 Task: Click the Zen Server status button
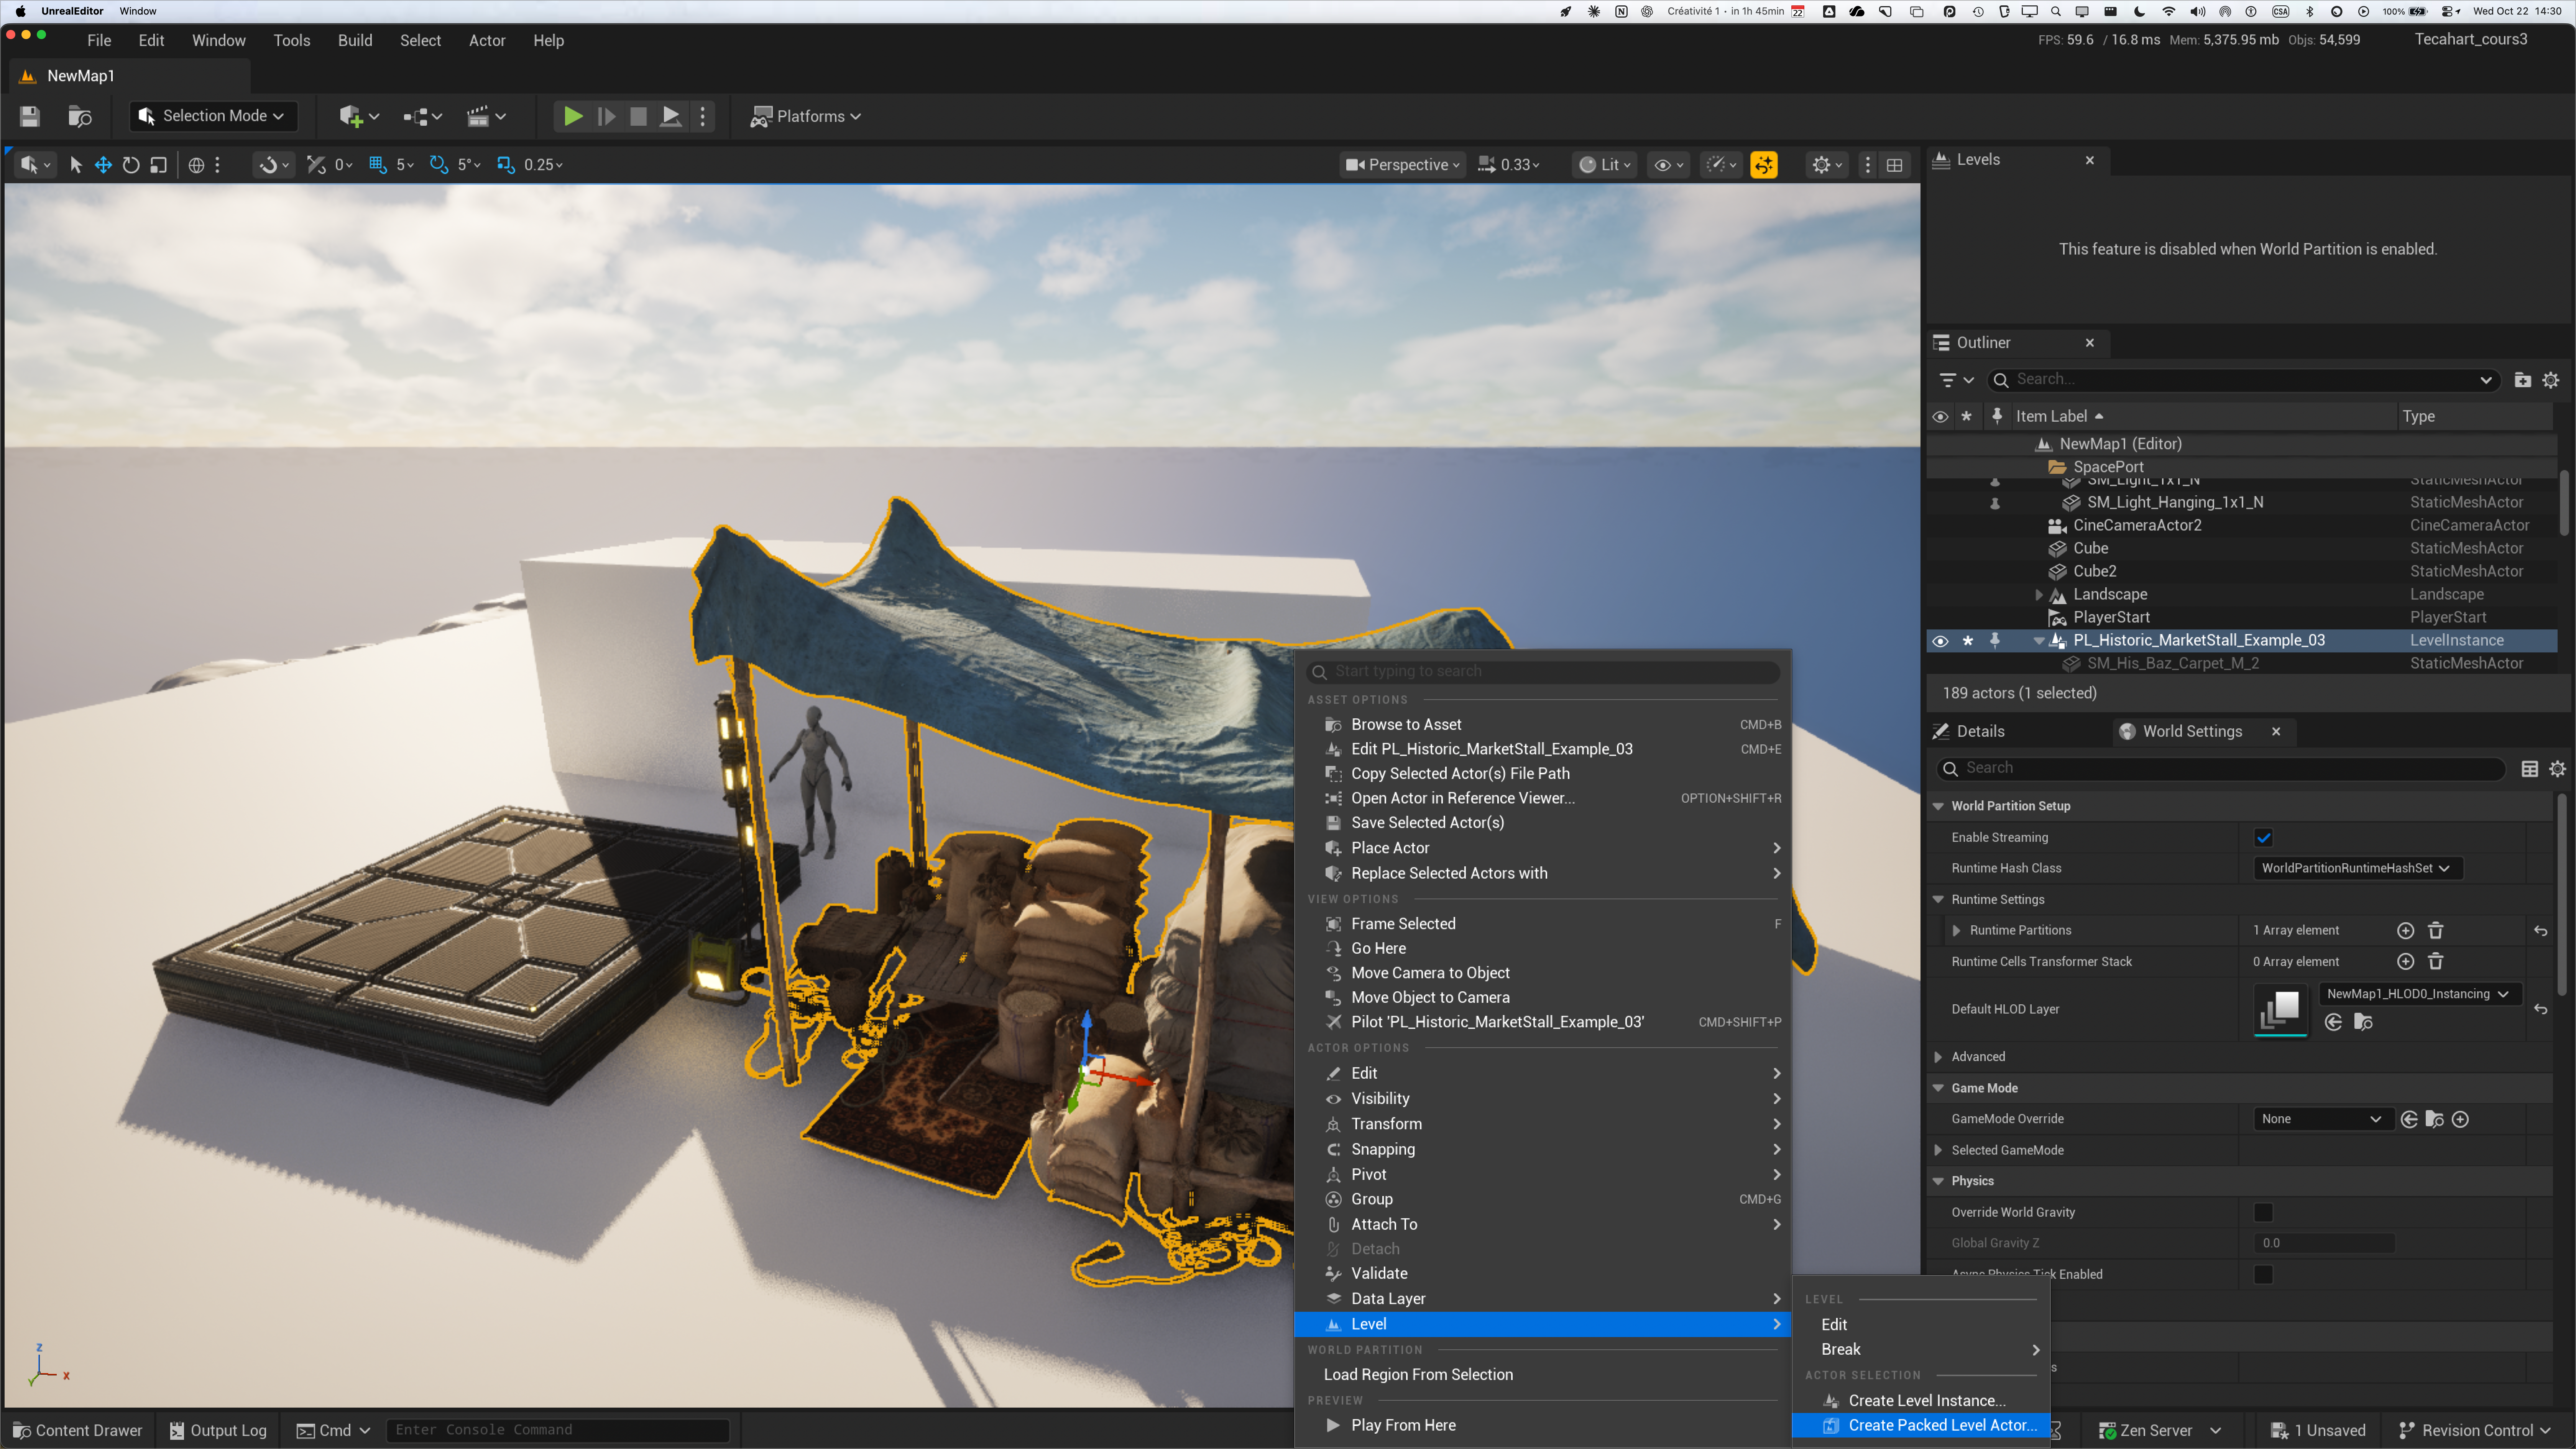click(x=2160, y=1431)
